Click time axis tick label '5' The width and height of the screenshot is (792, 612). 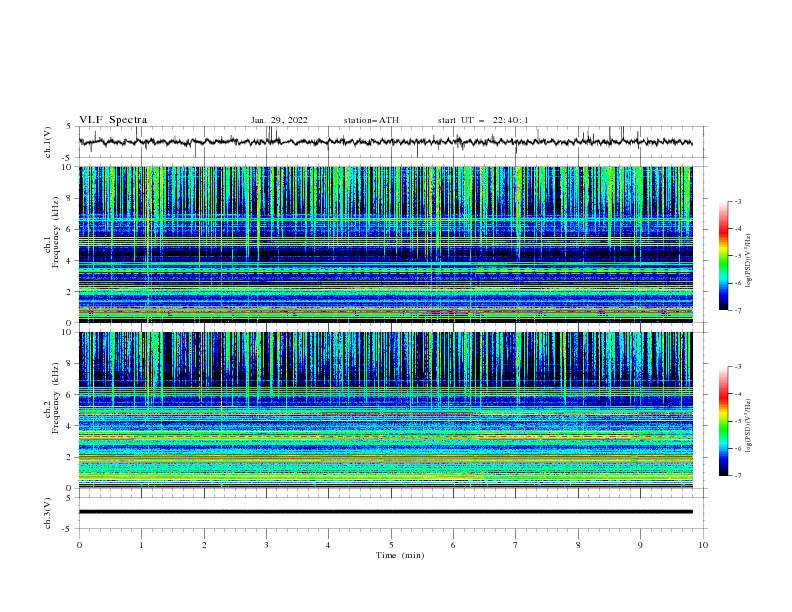point(391,545)
